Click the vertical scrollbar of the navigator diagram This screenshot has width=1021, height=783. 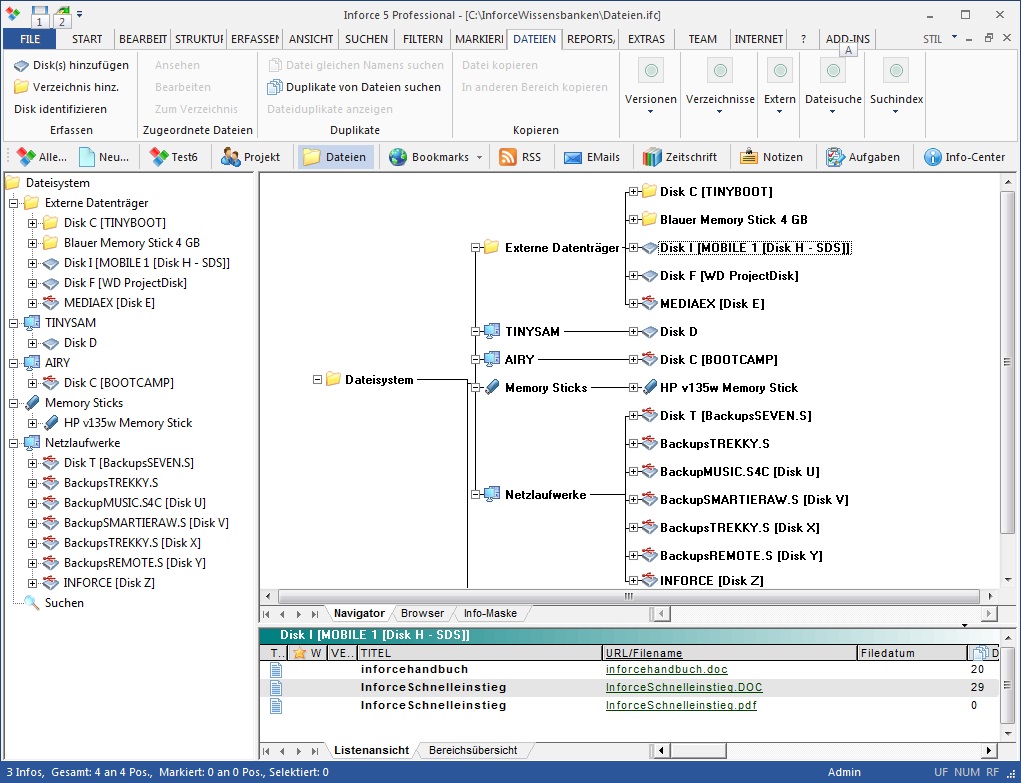pyautogui.click(x=1007, y=362)
